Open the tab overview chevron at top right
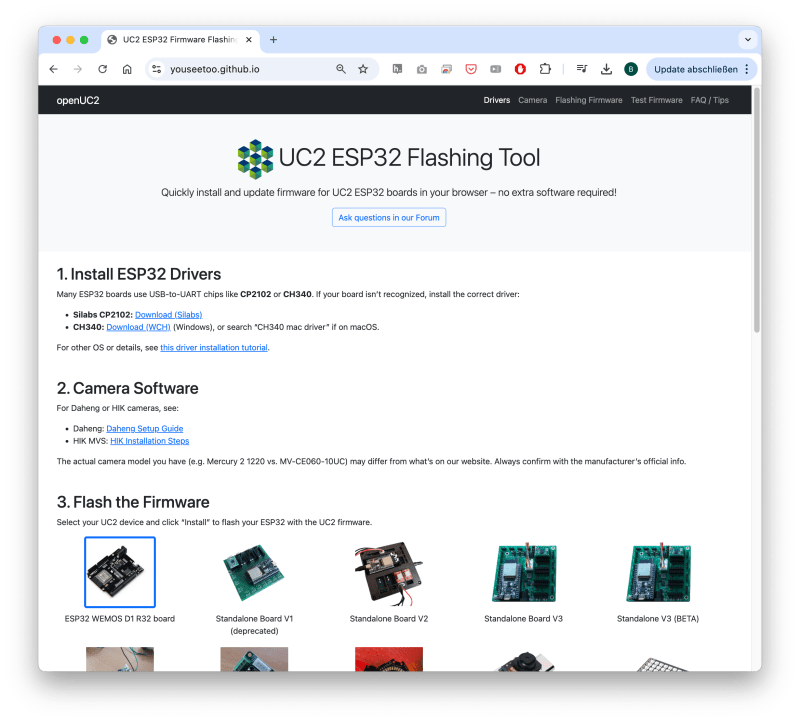This screenshot has height=722, width=800. 748,39
